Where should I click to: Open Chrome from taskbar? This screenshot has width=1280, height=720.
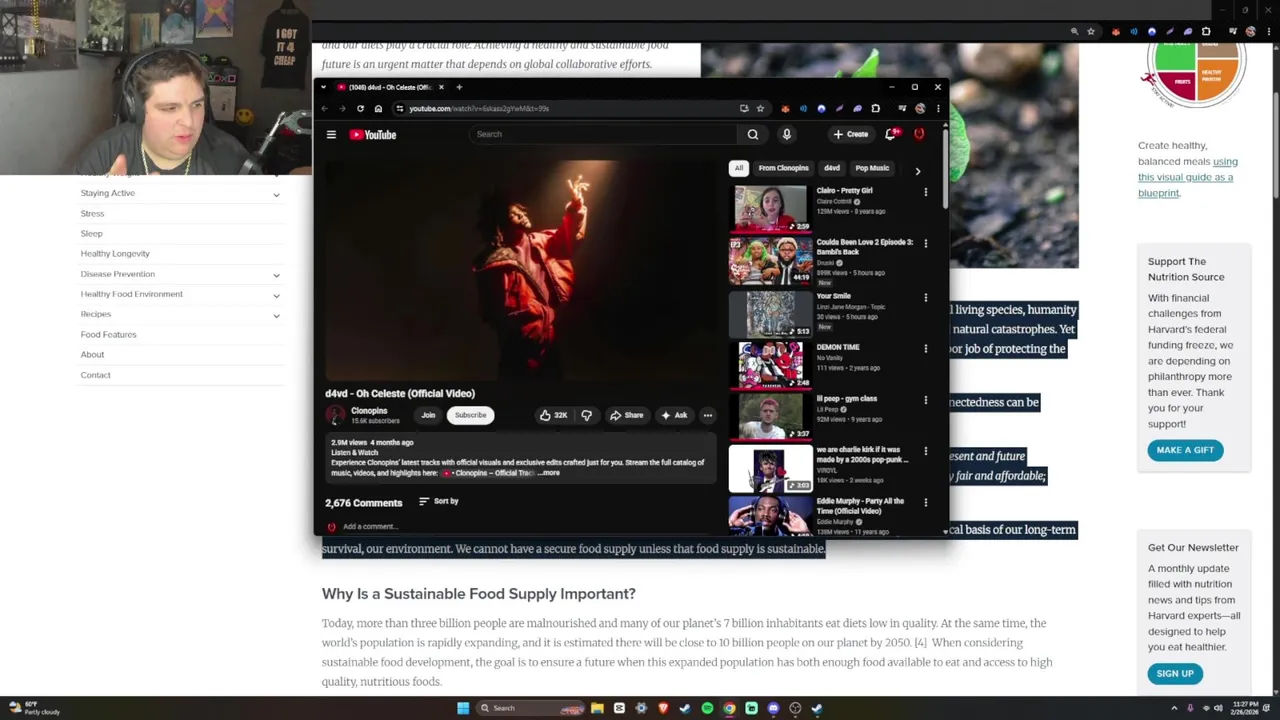(x=729, y=708)
